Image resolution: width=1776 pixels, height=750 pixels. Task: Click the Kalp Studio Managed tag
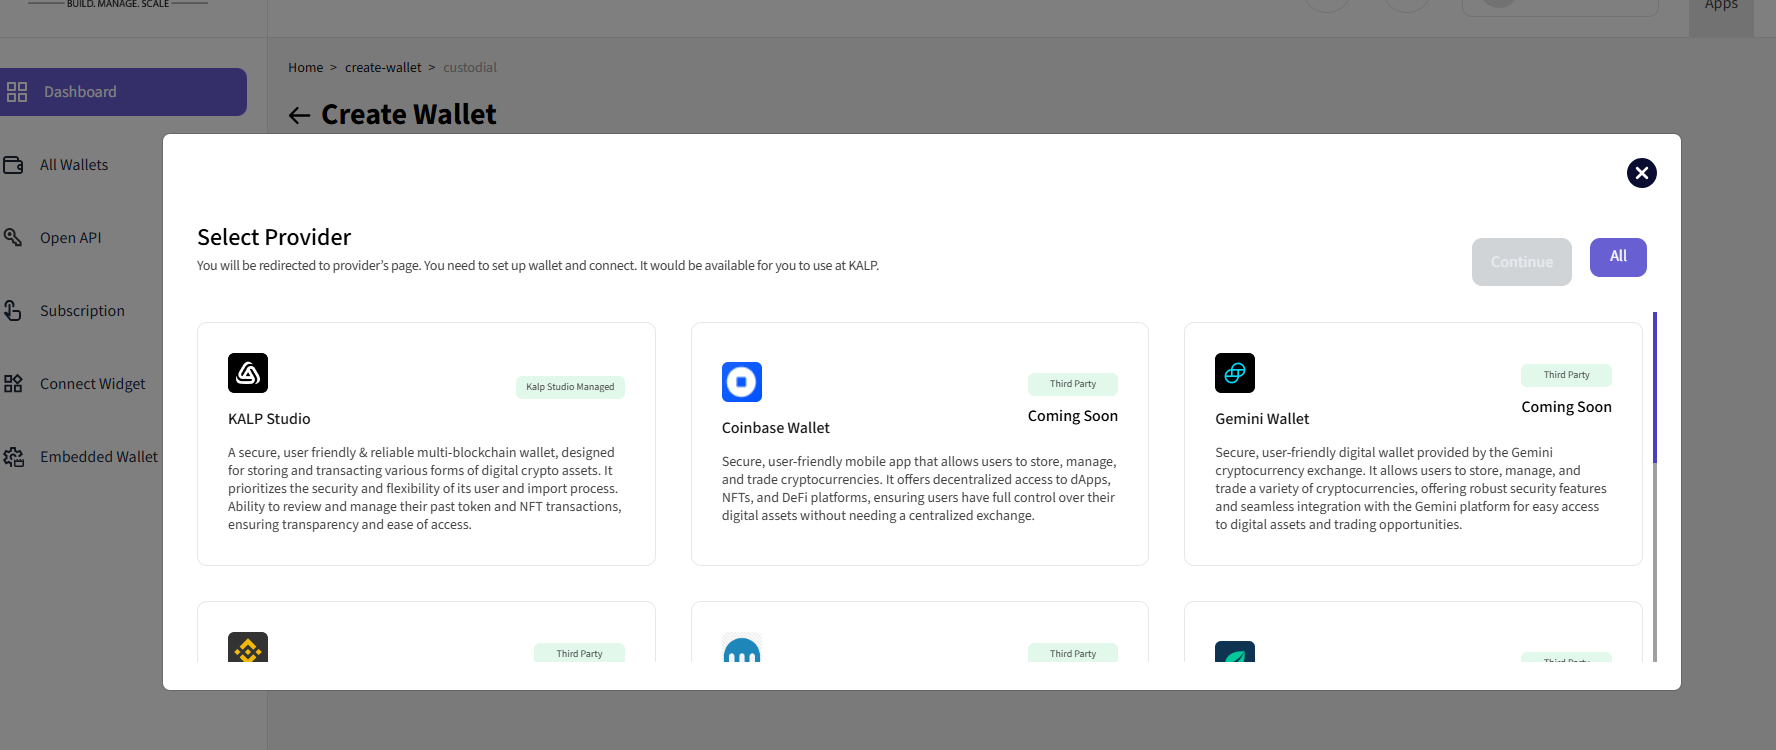570,387
